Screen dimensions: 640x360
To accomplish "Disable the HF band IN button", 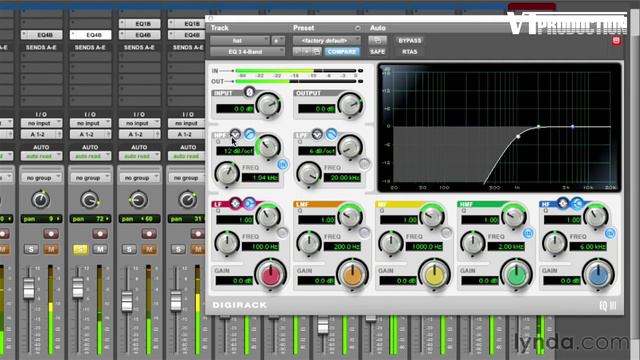I will click(610, 233).
